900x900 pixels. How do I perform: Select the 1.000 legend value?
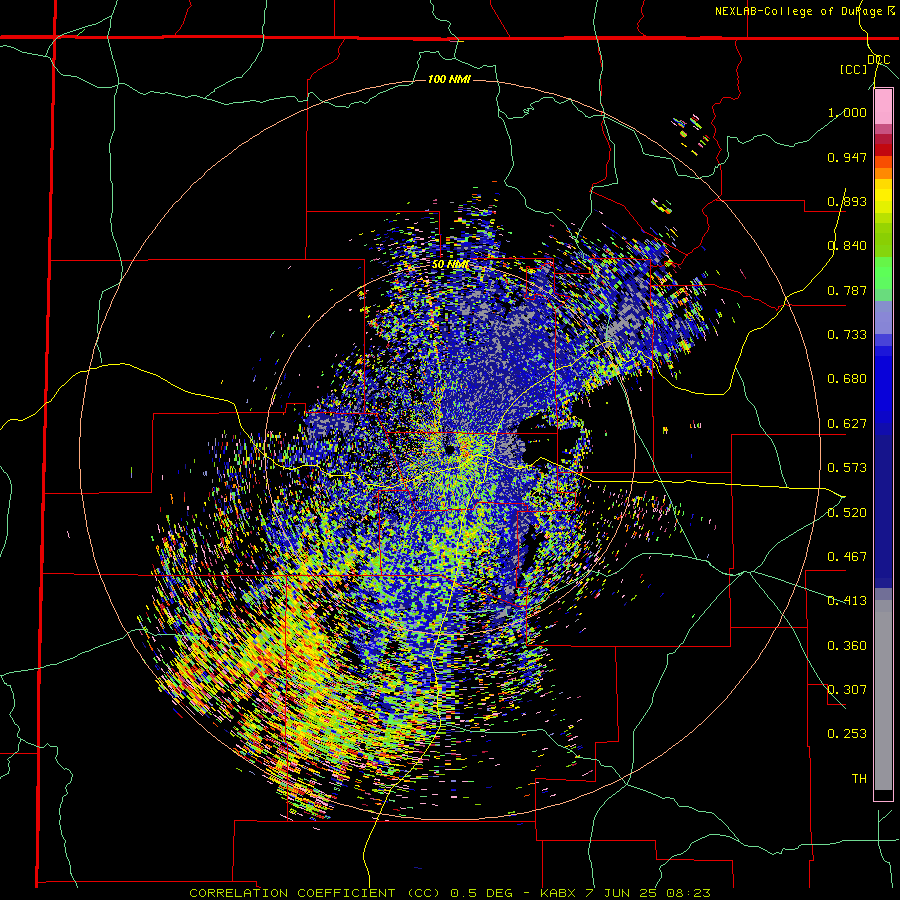tap(847, 112)
